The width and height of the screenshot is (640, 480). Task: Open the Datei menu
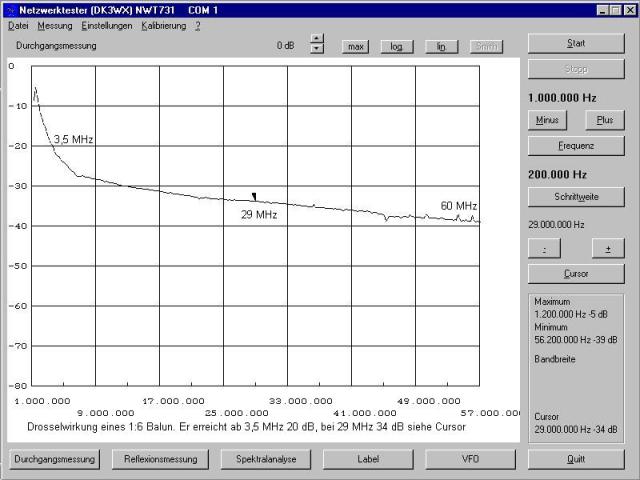point(18,26)
